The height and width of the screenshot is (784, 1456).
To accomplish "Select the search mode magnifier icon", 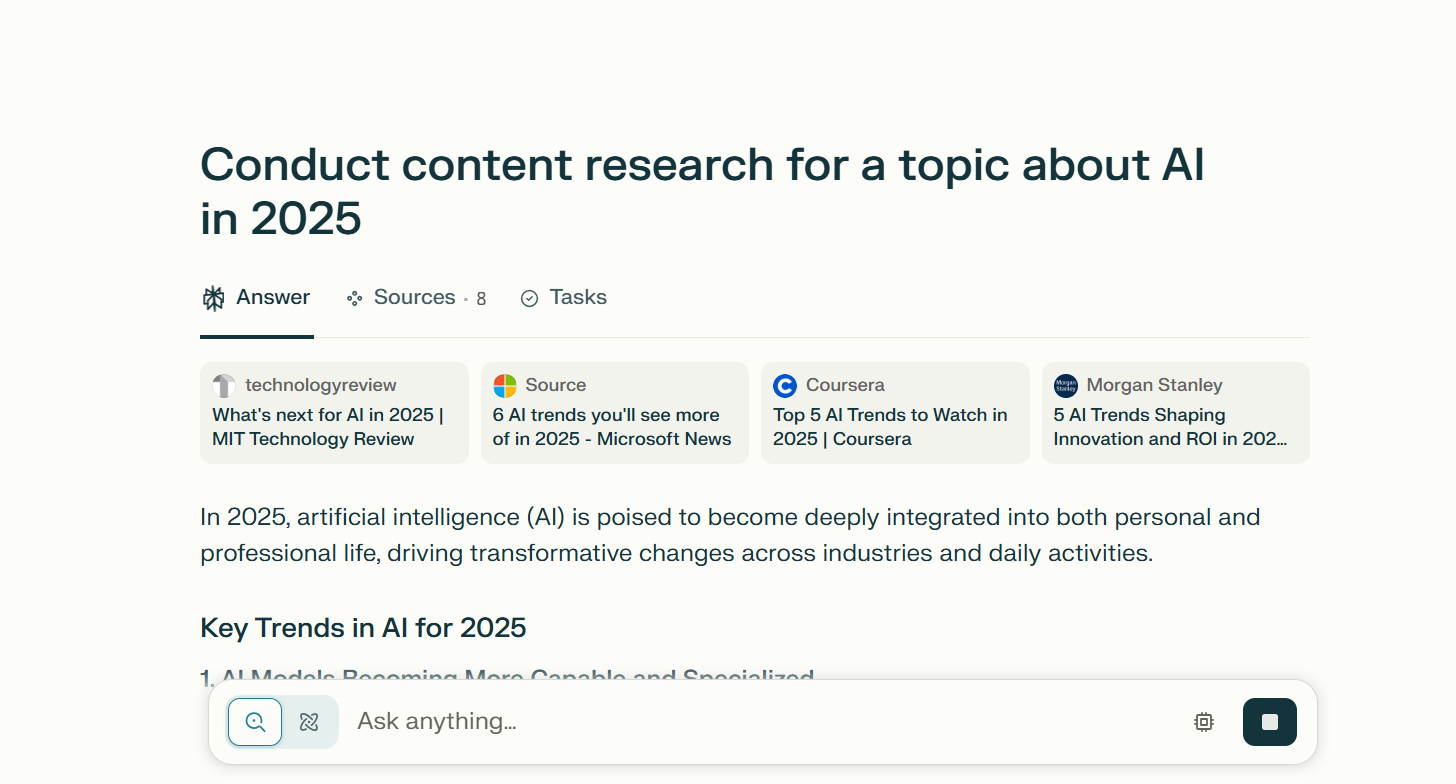I will click(x=254, y=721).
